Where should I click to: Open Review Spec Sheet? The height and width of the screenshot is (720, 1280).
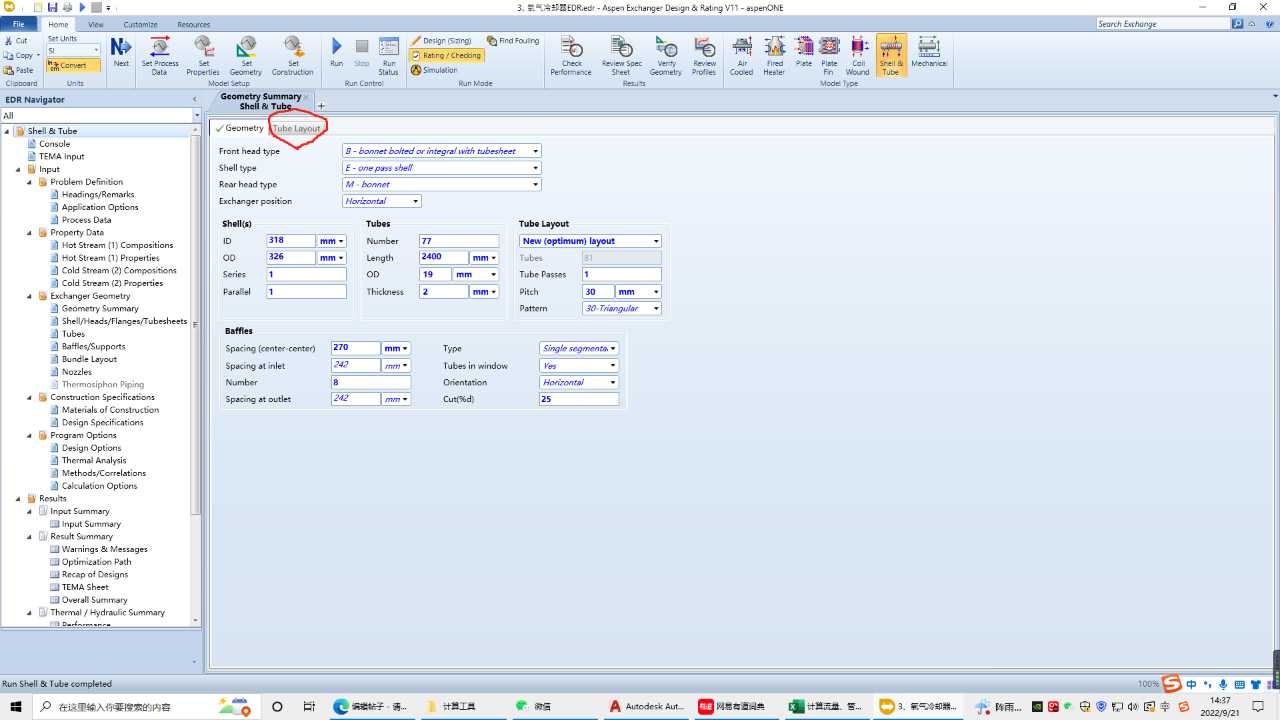tap(621, 55)
